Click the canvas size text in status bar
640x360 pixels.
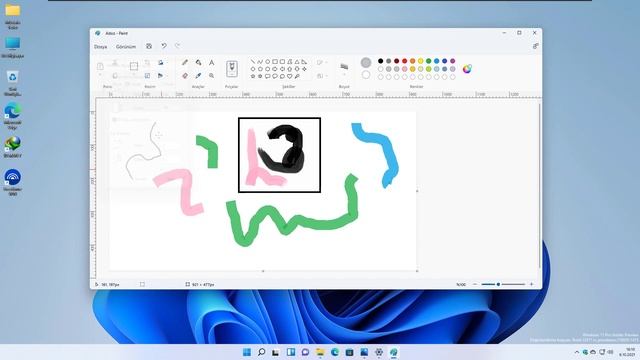[203, 284]
